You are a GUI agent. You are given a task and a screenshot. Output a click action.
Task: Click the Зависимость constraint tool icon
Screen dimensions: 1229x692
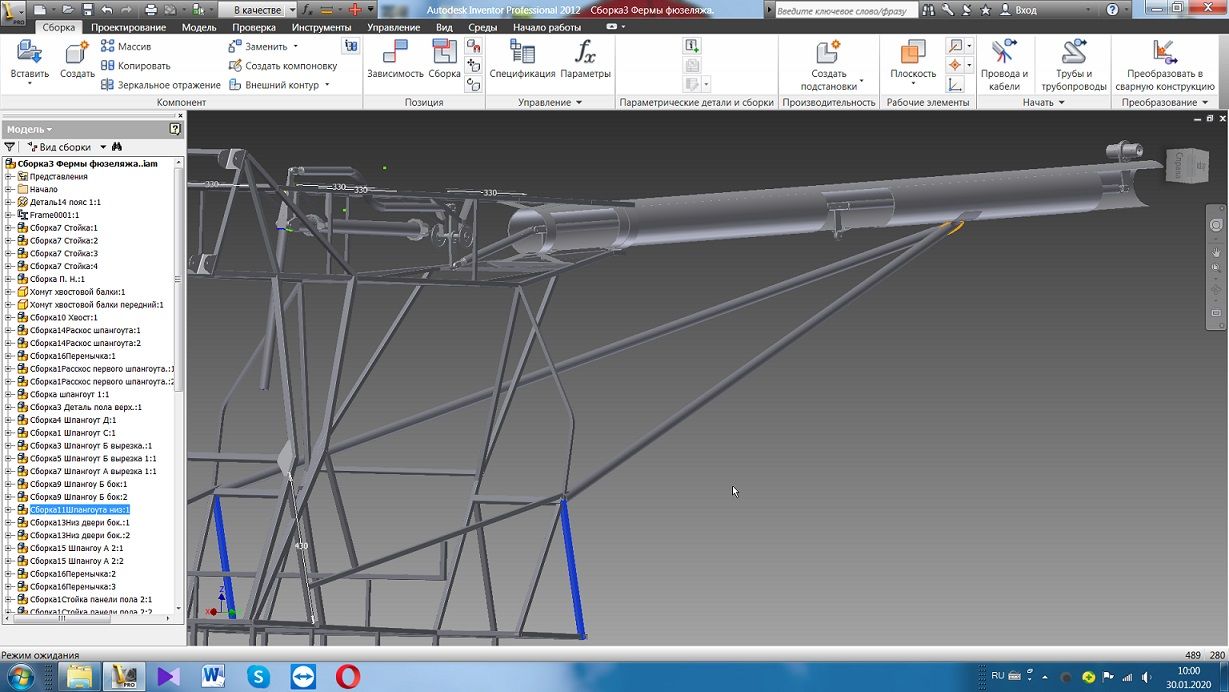pos(395,53)
